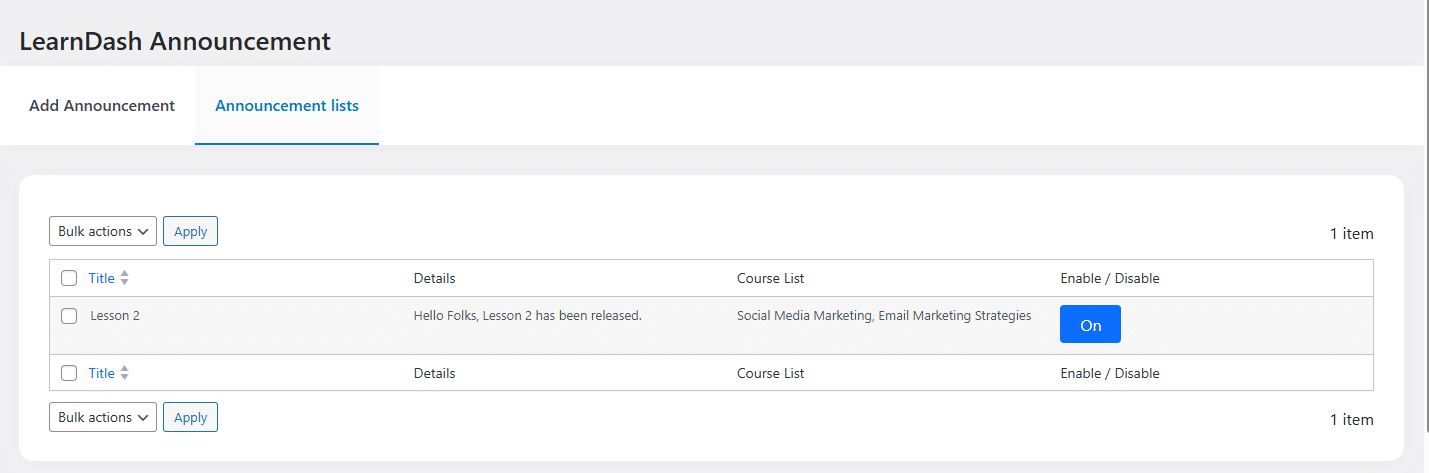
Task: Expand the top Bulk actions dropdown
Action: tap(103, 231)
